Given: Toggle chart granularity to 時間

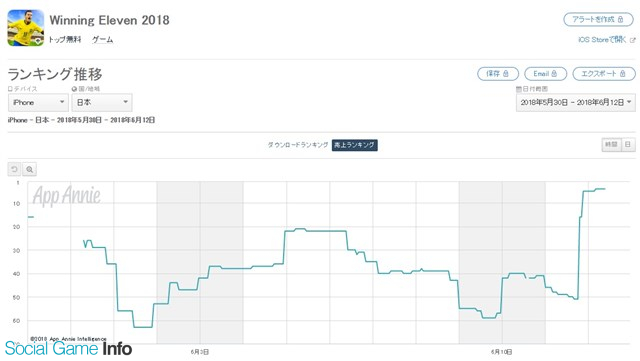Looking at the screenshot, I should 611,145.
